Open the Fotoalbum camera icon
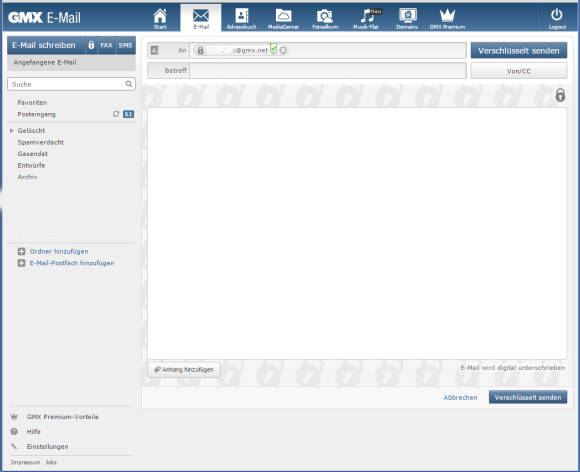 pos(324,16)
